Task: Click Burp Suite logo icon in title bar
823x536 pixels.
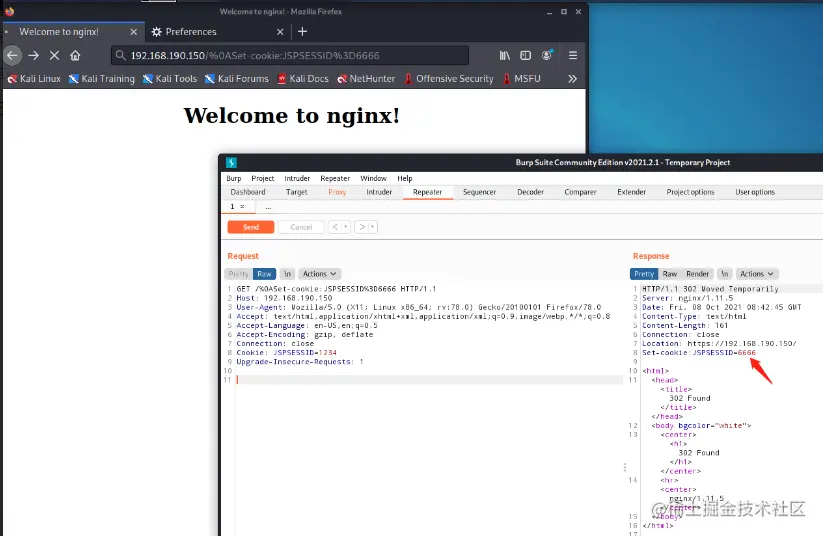Action: 231,163
